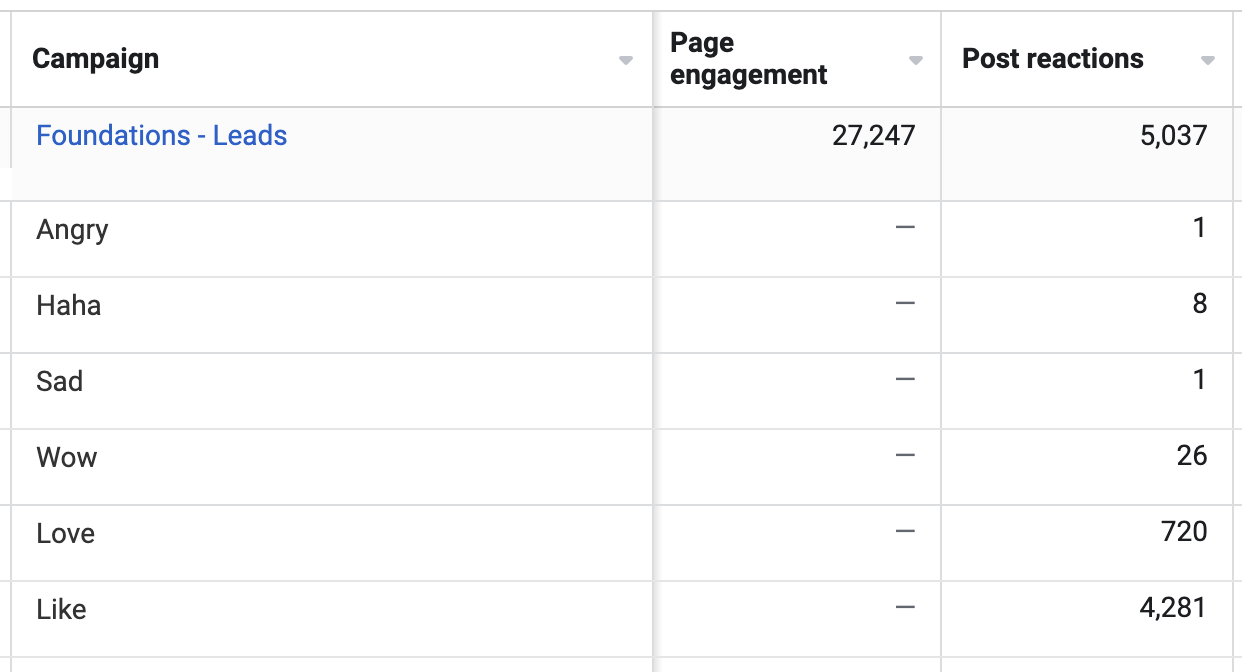Screen dimensions: 1242x672
Task: Select the Wow breakdown row
Action: click(621, 467)
